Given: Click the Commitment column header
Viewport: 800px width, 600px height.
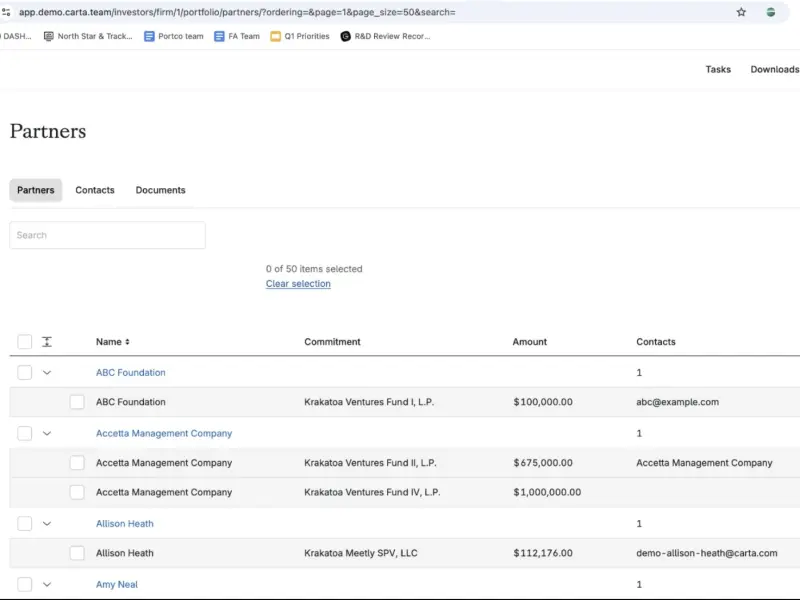Looking at the screenshot, I should coord(332,342).
